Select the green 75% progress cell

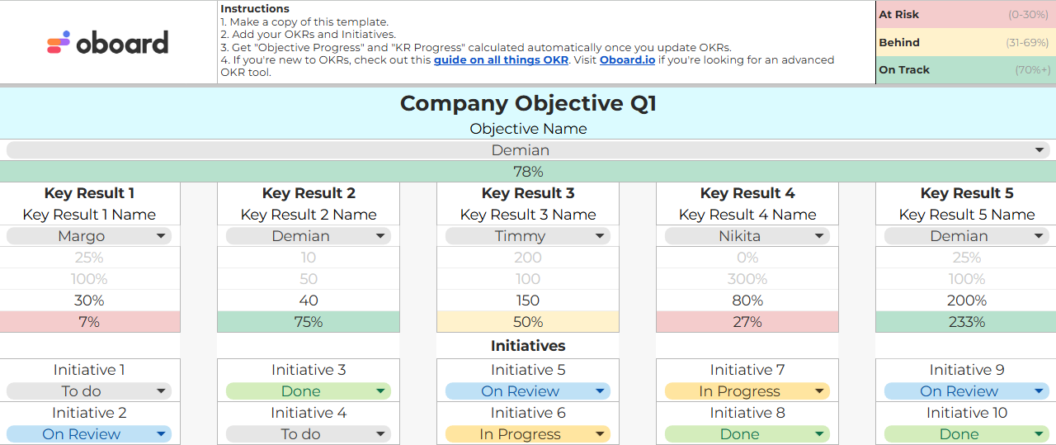coord(308,322)
